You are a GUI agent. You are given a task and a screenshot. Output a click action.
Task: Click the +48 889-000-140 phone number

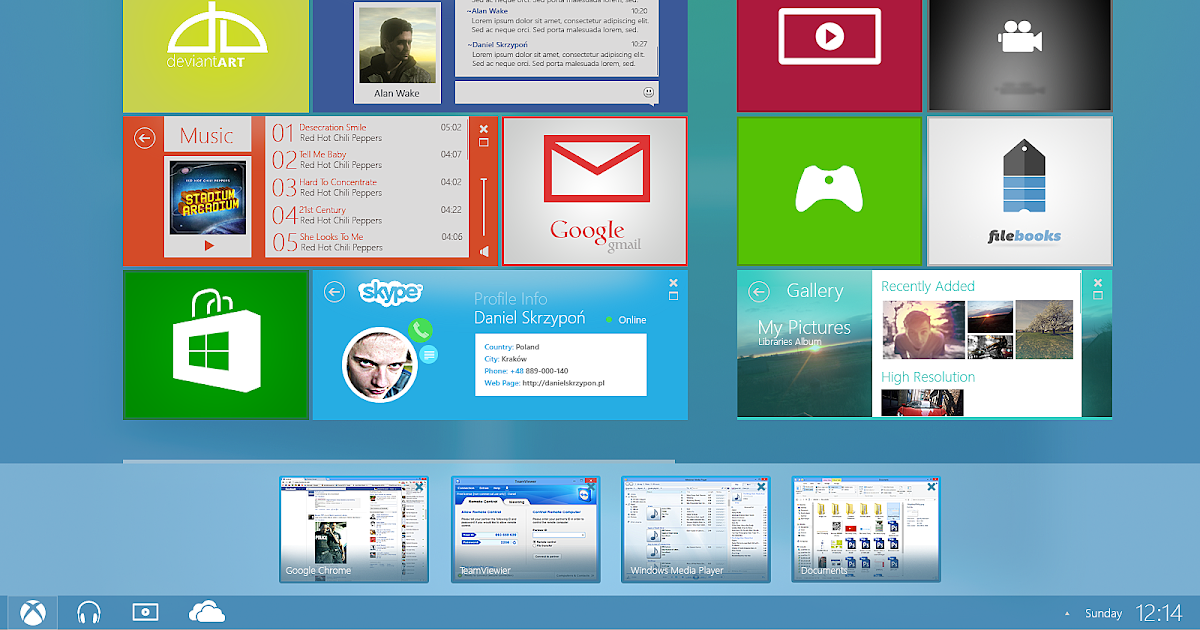[539, 371]
